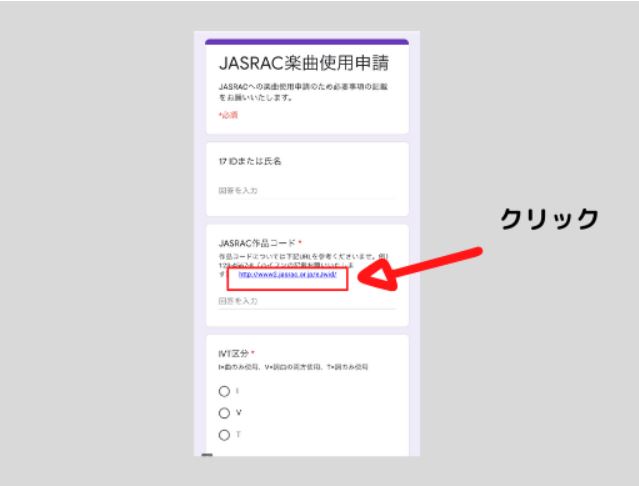
Task: Click the purple bar atop the form header
Action: tap(307, 42)
